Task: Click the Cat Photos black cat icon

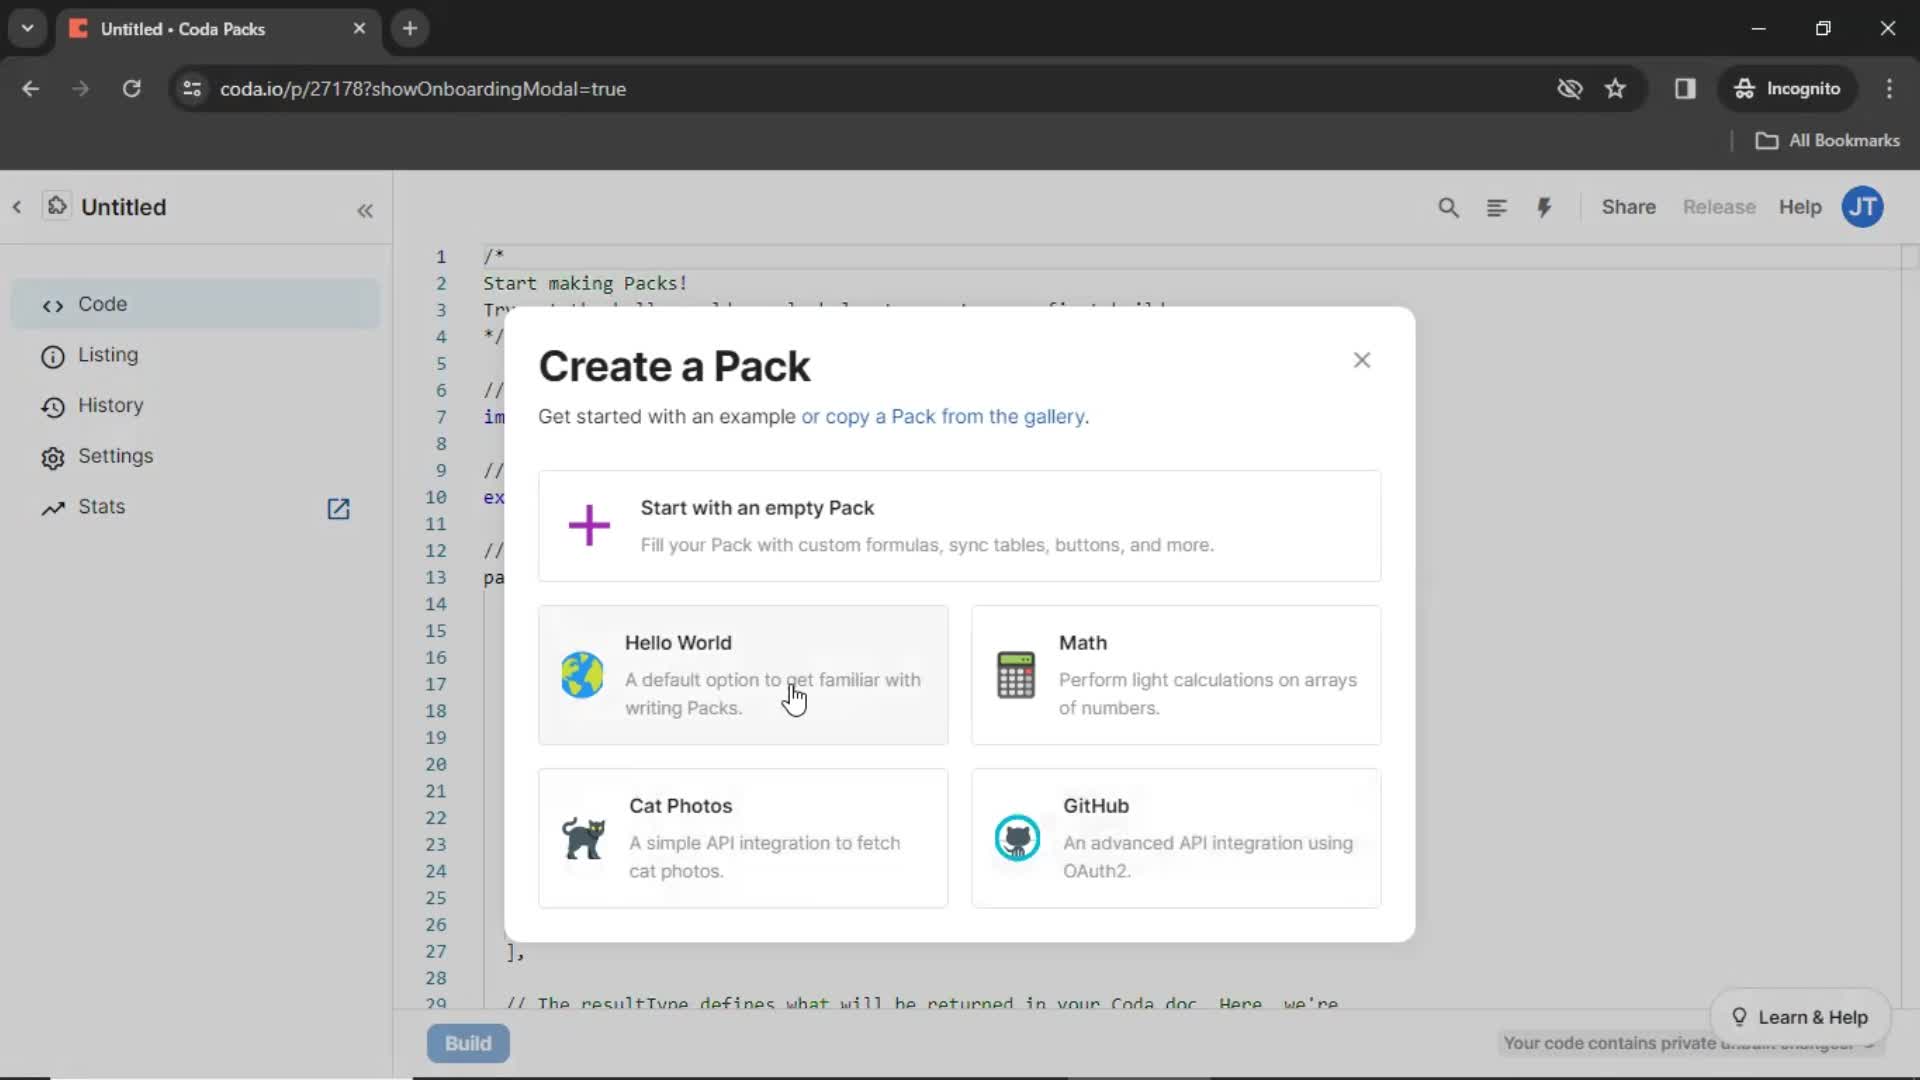Action: [584, 838]
